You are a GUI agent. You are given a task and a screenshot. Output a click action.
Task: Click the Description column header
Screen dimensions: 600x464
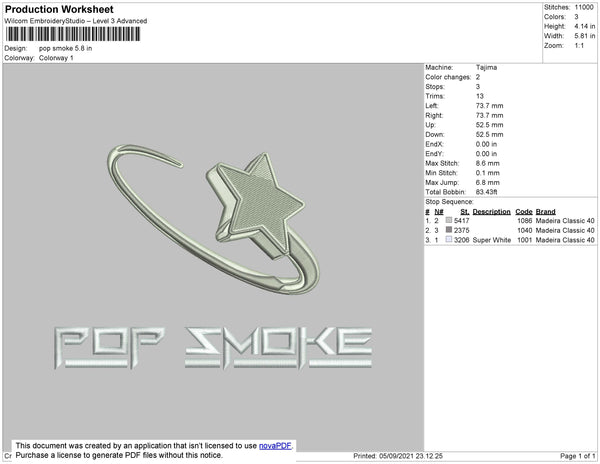pyautogui.click(x=491, y=212)
